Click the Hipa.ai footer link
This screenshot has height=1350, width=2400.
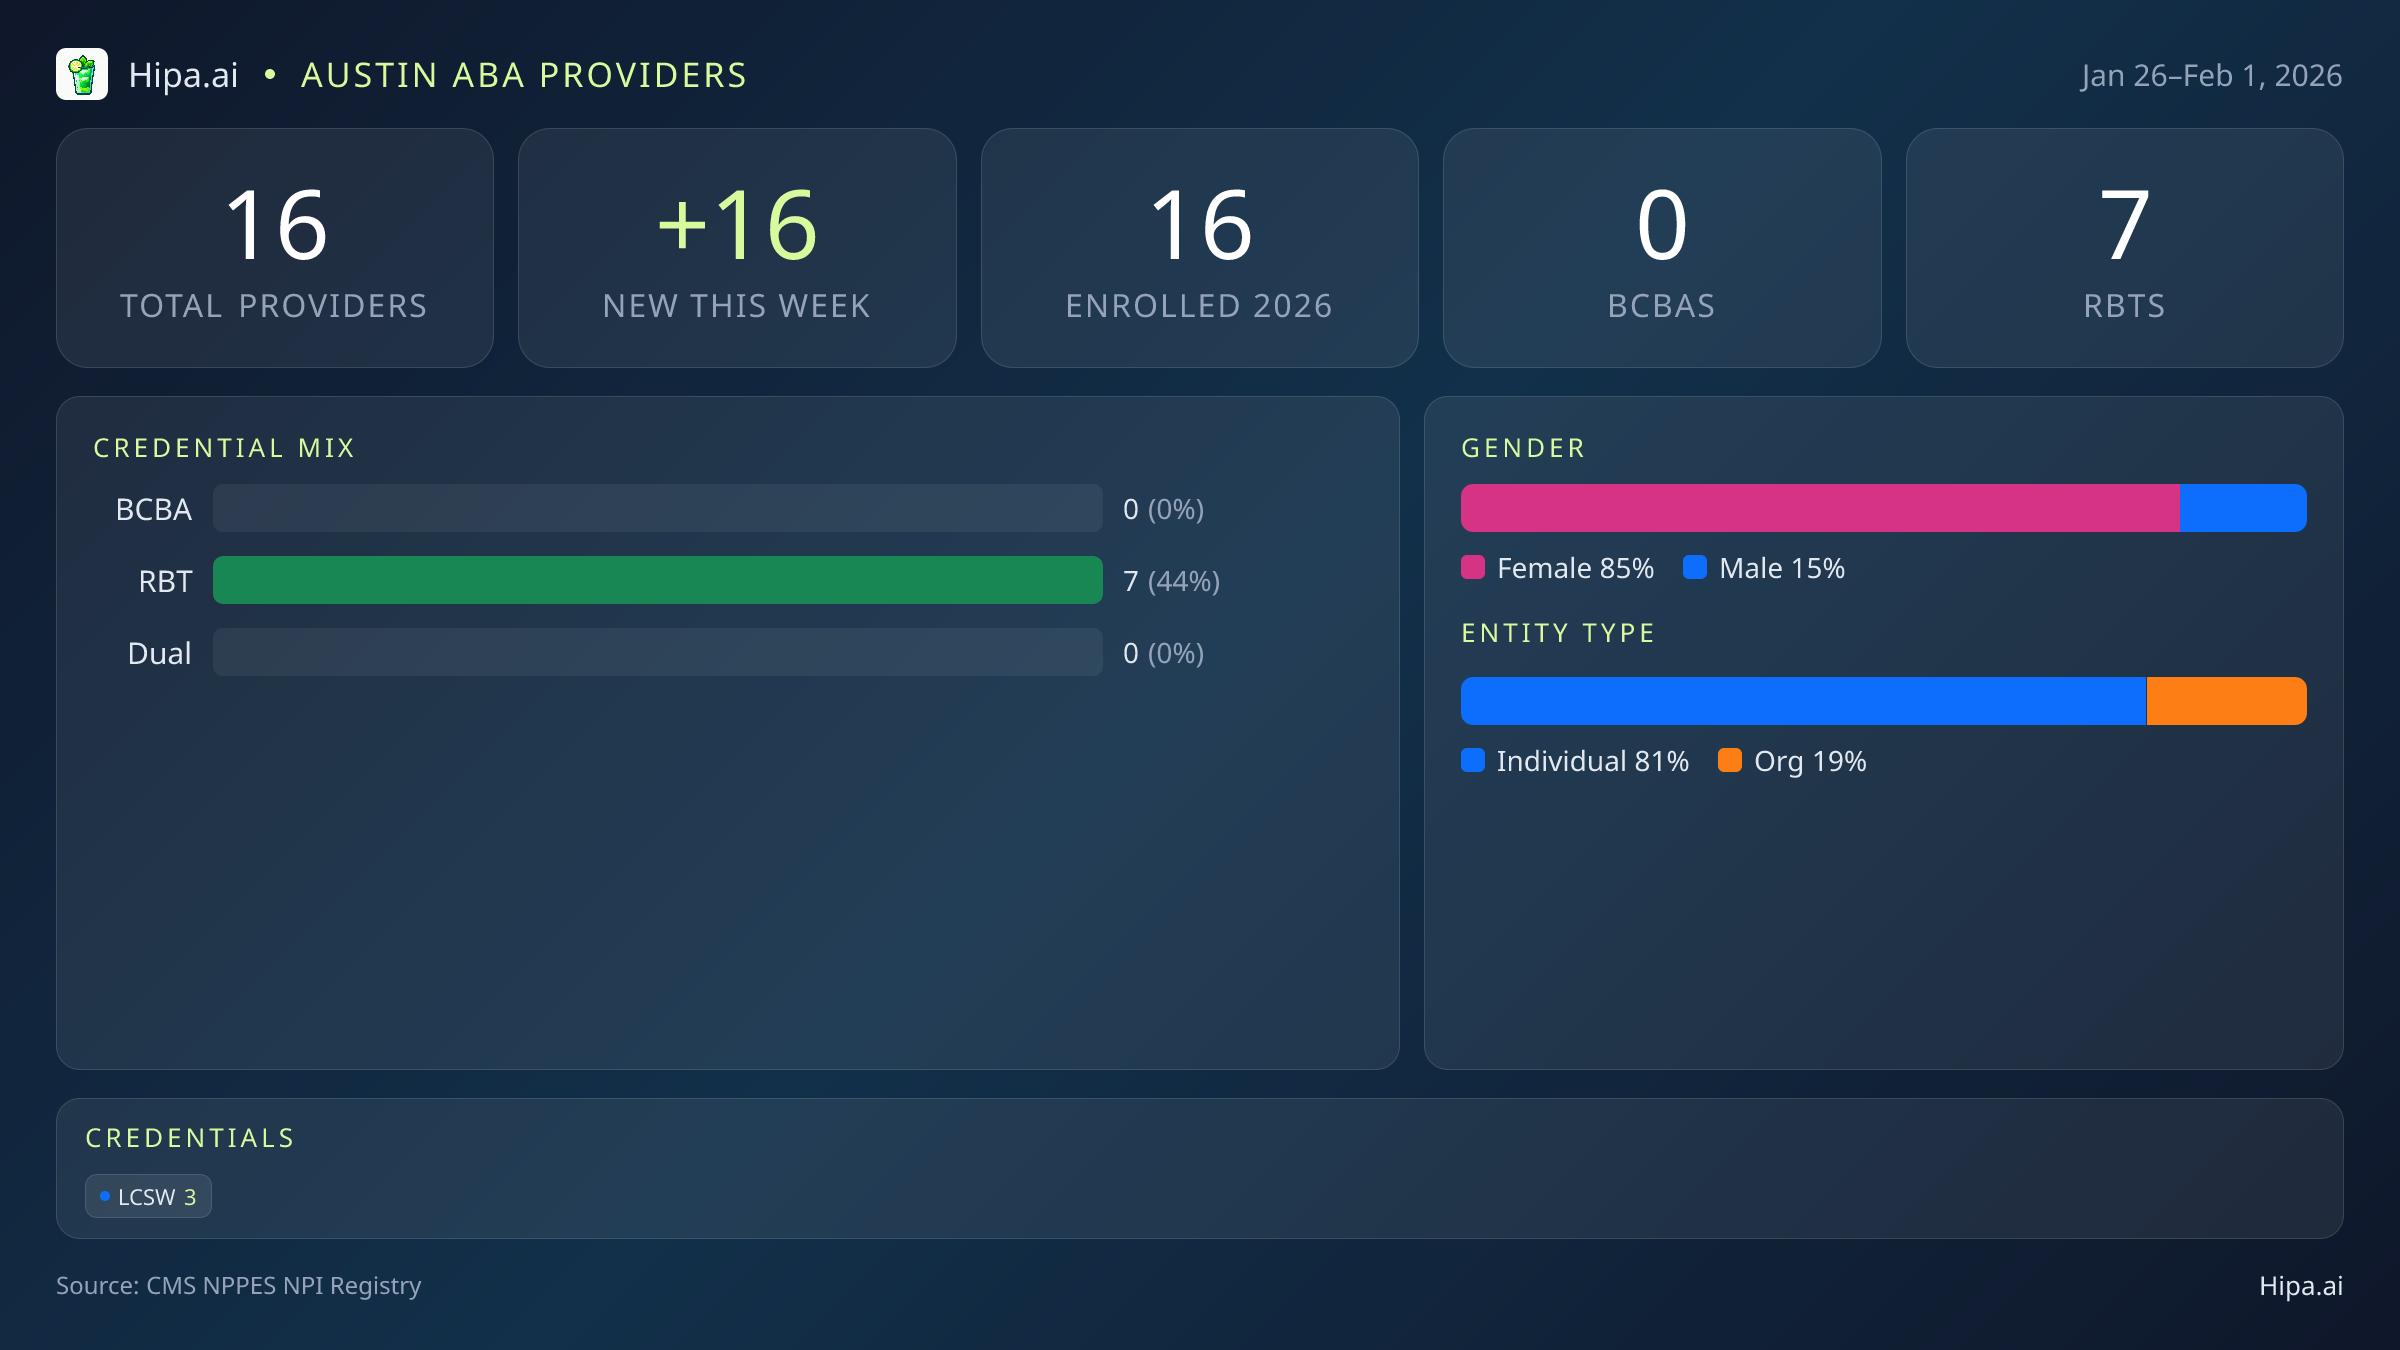coord(2300,1286)
